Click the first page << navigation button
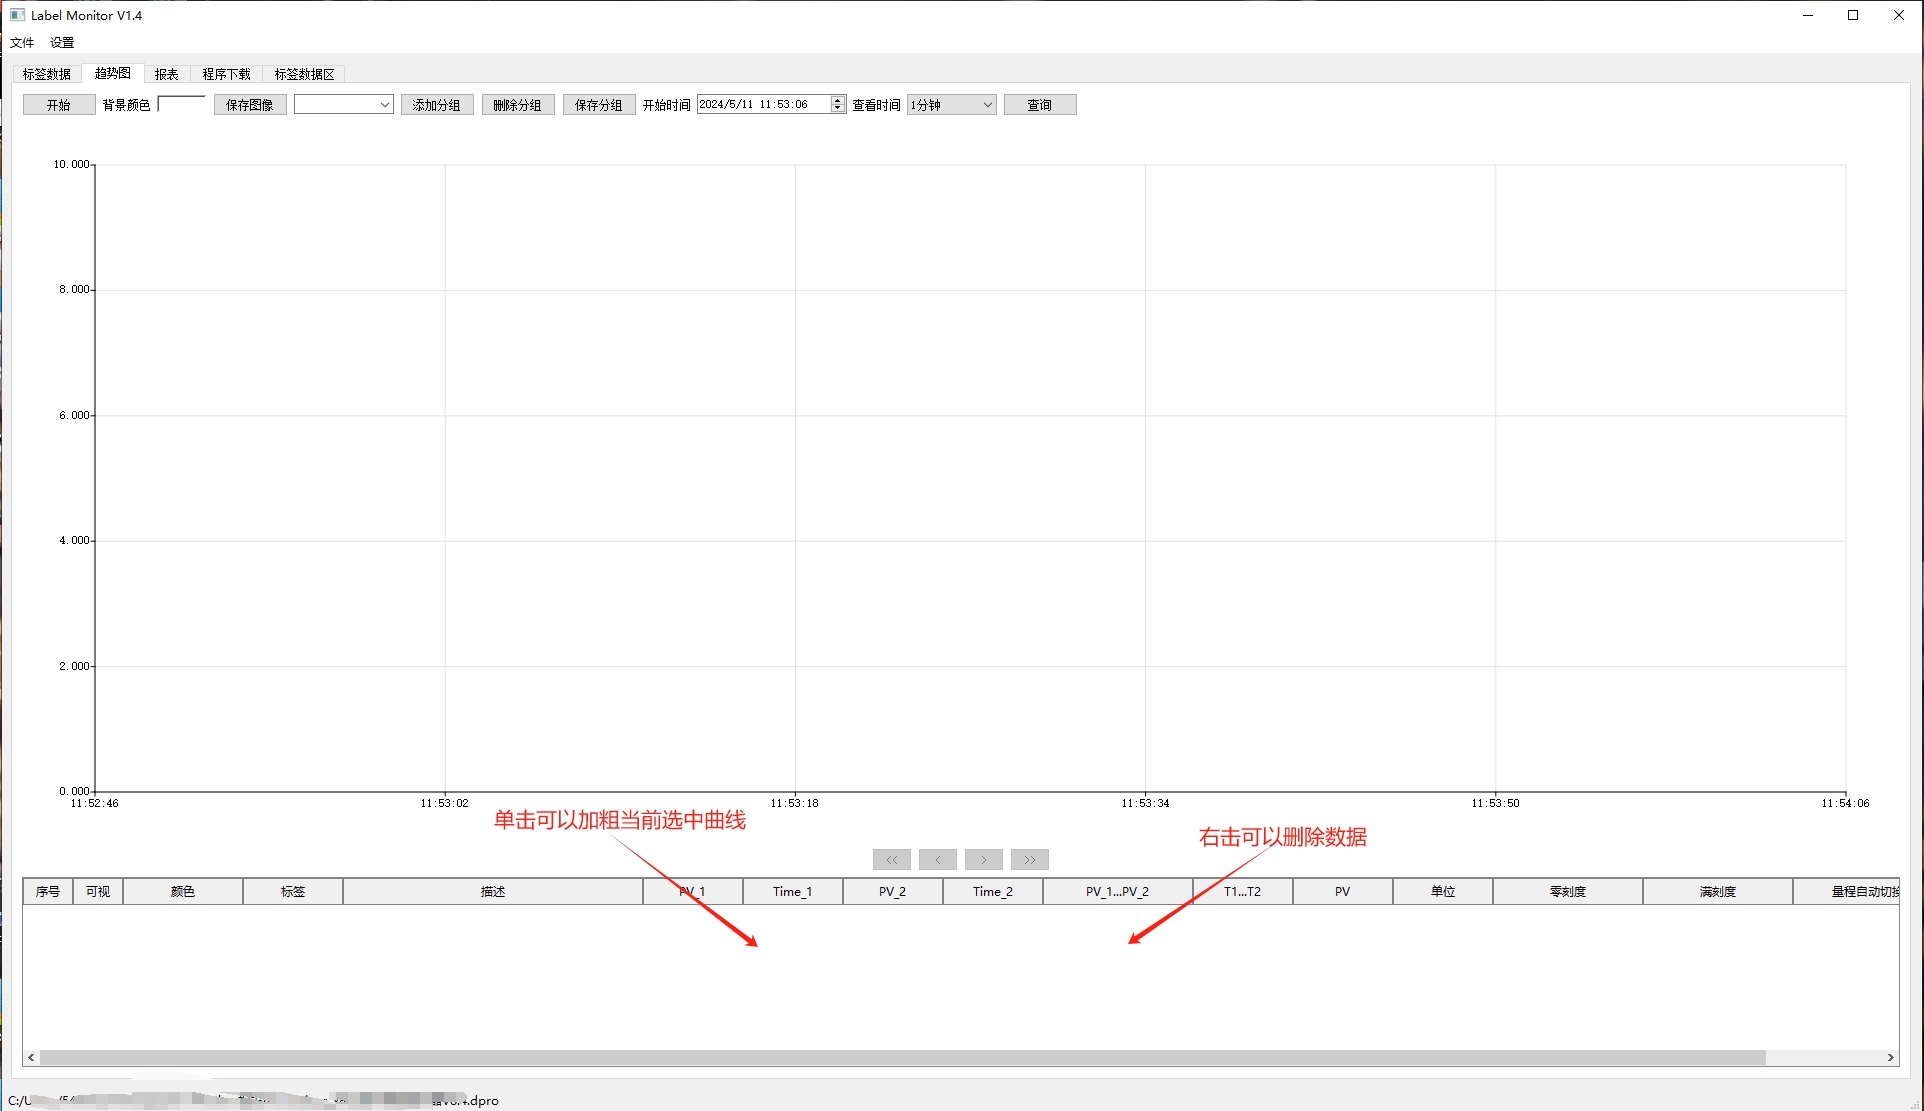 [x=891, y=860]
